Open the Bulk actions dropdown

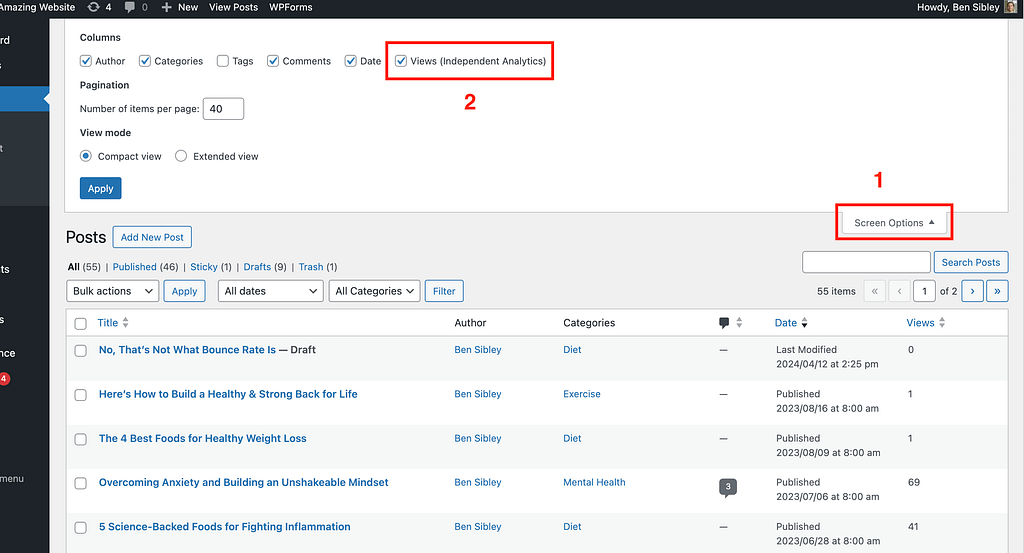pos(113,291)
